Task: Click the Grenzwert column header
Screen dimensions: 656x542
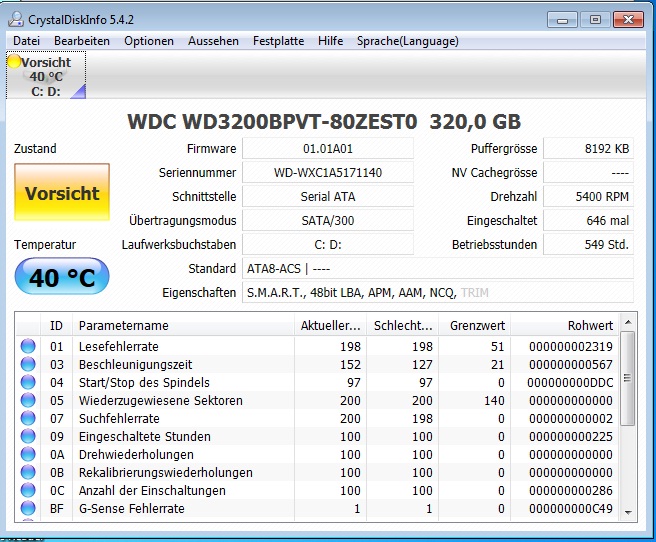Action: [474, 325]
